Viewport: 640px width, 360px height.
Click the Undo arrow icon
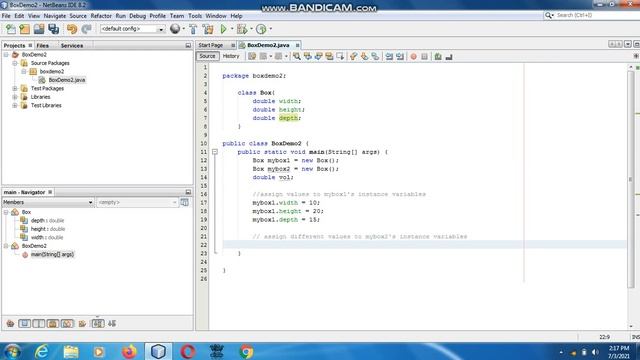coord(72,29)
